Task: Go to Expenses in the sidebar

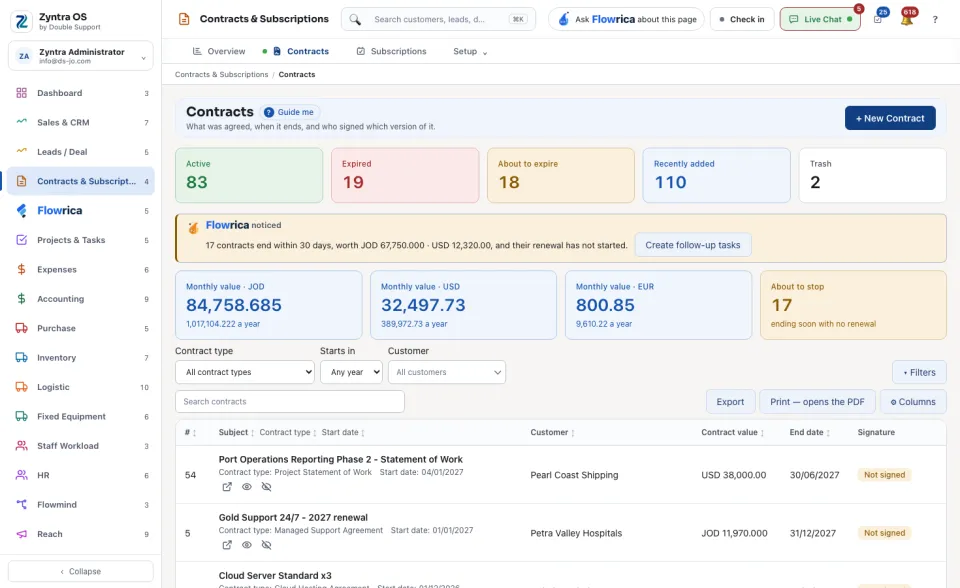Action: coord(81,270)
